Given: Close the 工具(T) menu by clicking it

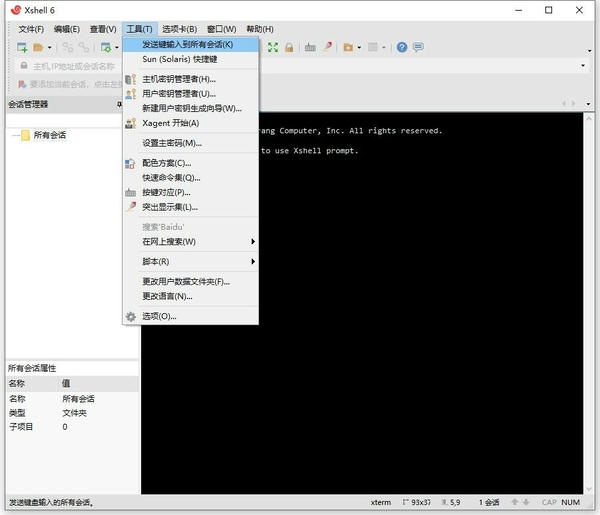Looking at the screenshot, I should click(x=139, y=29).
